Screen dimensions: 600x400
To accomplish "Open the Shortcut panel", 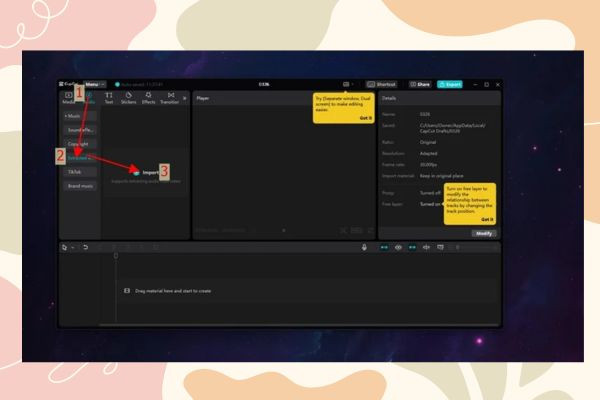I will tap(381, 84).
